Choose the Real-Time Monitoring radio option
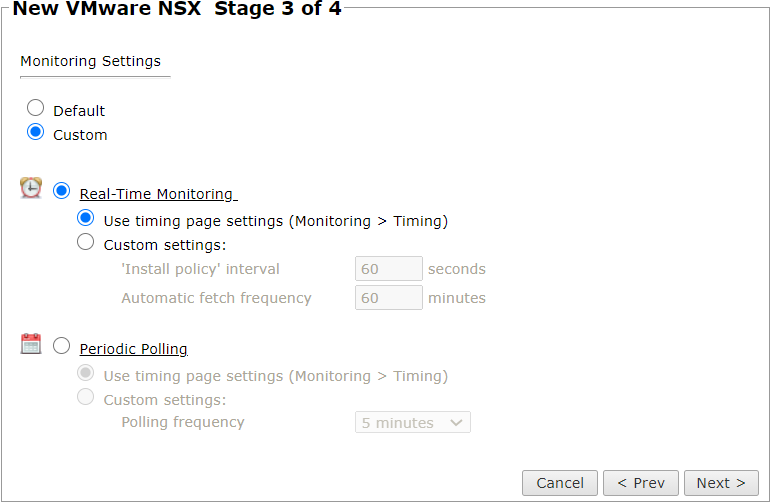 [x=62, y=191]
